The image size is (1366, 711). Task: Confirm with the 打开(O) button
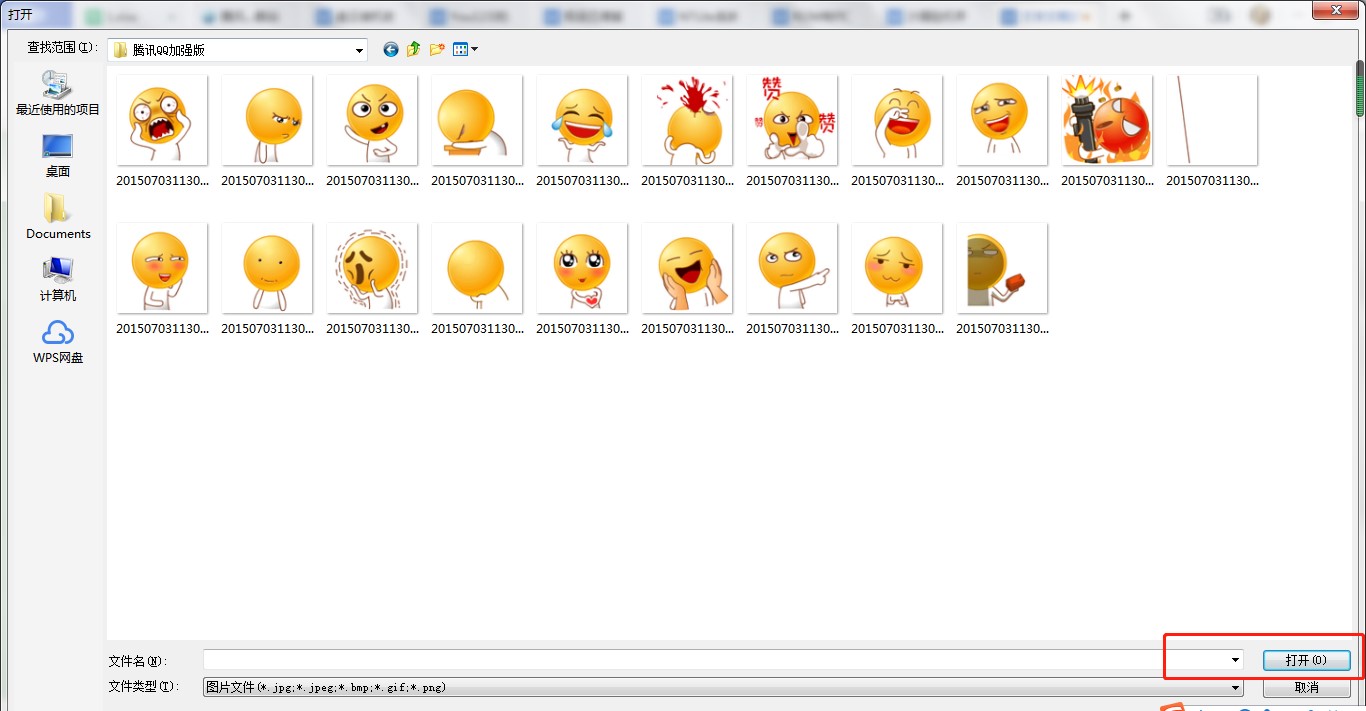1306,660
